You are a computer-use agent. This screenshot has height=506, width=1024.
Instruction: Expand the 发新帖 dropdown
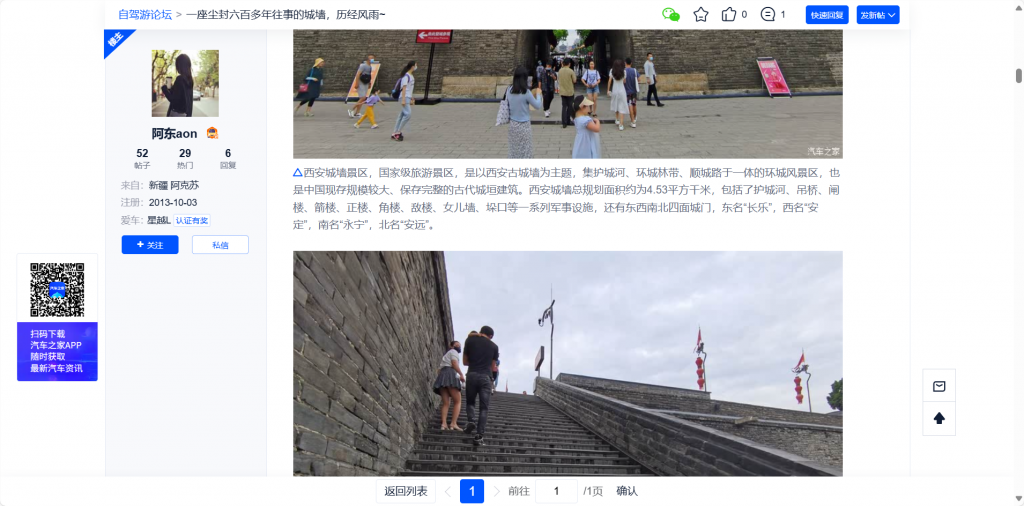[x=878, y=15]
